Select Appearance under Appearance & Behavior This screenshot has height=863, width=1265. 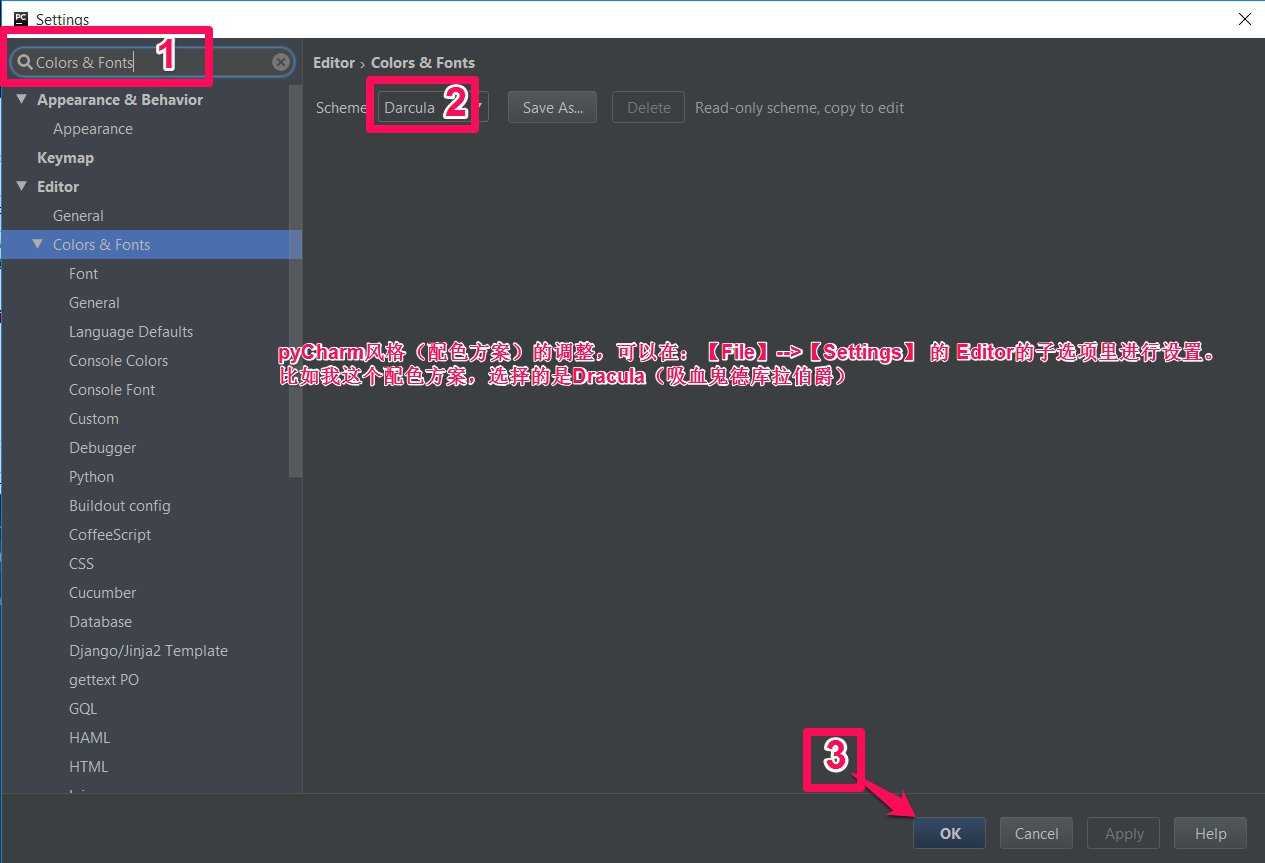point(93,129)
